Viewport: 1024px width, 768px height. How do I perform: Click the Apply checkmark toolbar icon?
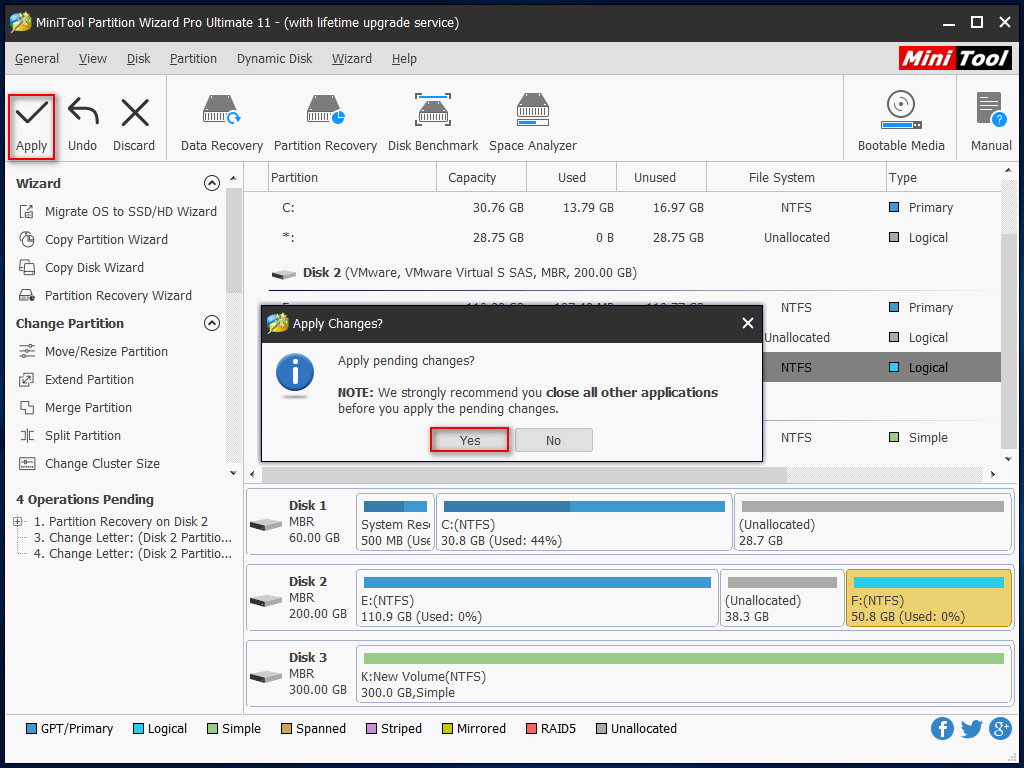[31, 113]
